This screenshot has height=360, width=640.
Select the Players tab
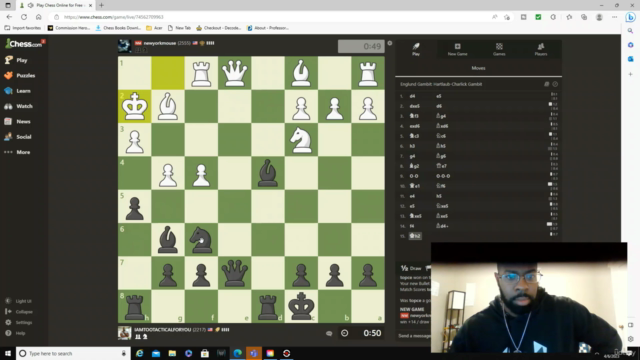tap(540, 49)
